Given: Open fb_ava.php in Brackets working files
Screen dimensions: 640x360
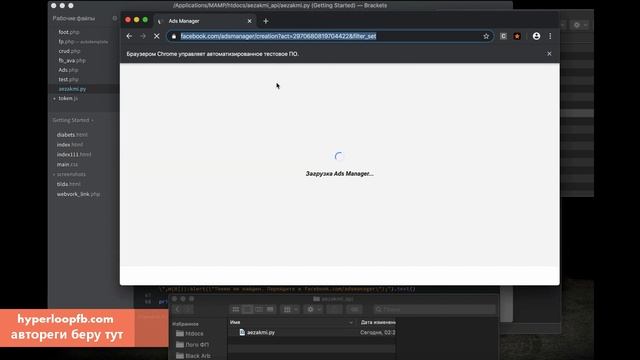Looking at the screenshot, I should (72, 60).
